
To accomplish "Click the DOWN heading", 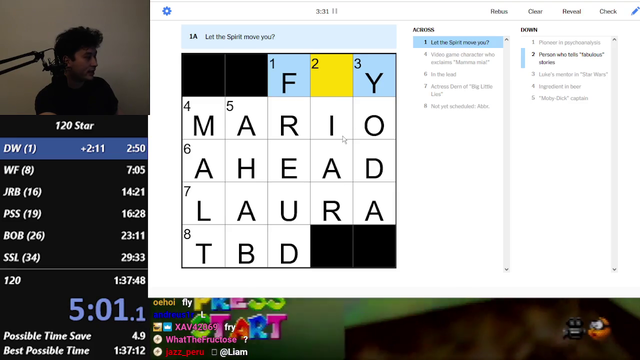I will click(x=529, y=30).
